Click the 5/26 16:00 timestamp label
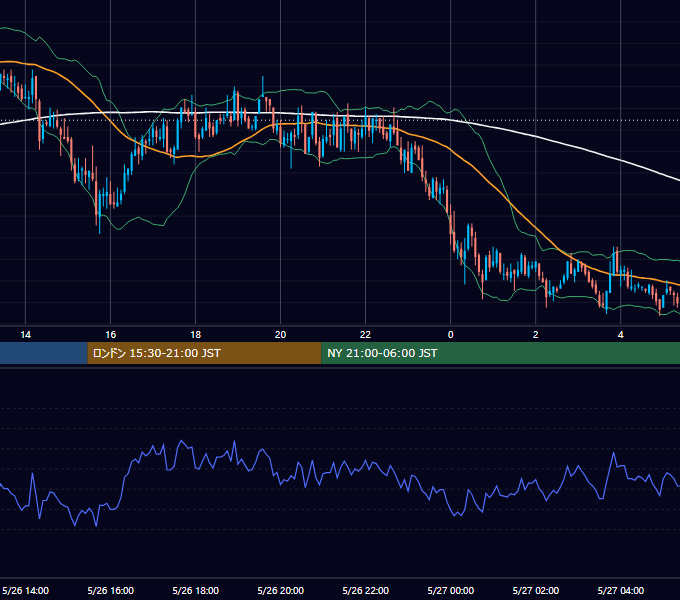Viewport: 680px width, 600px height. click(x=111, y=590)
